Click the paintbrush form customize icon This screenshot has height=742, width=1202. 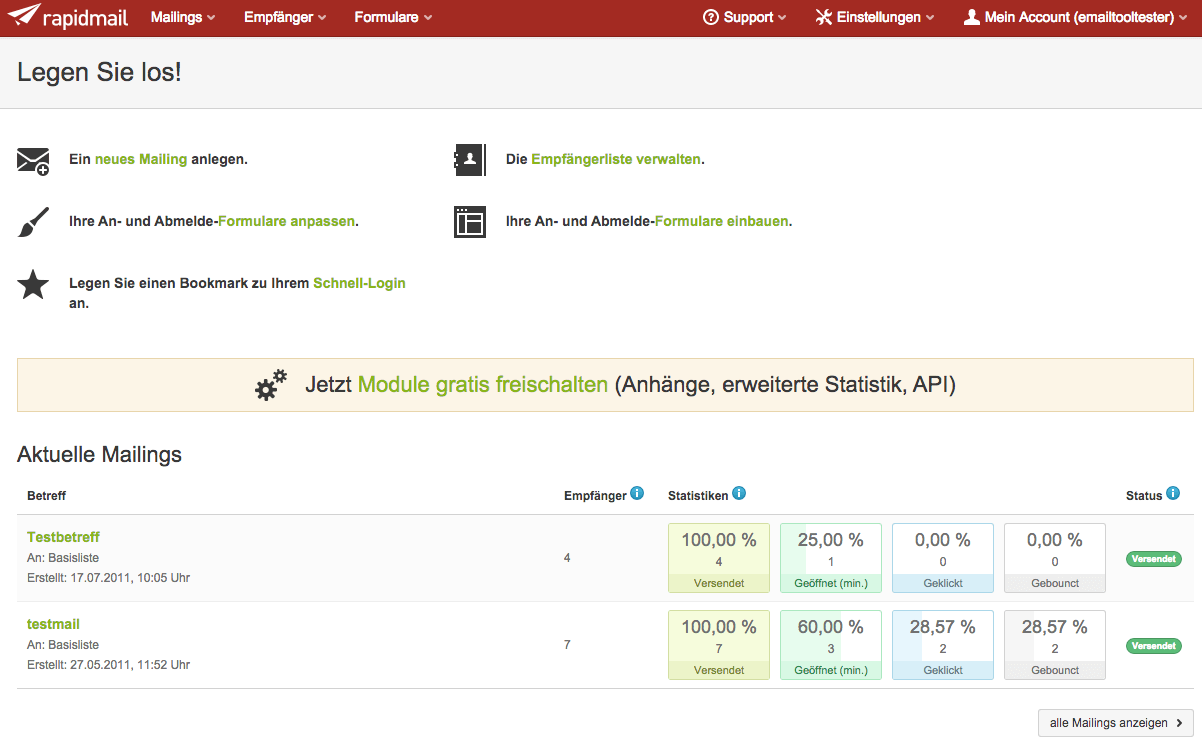coord(33,222)
